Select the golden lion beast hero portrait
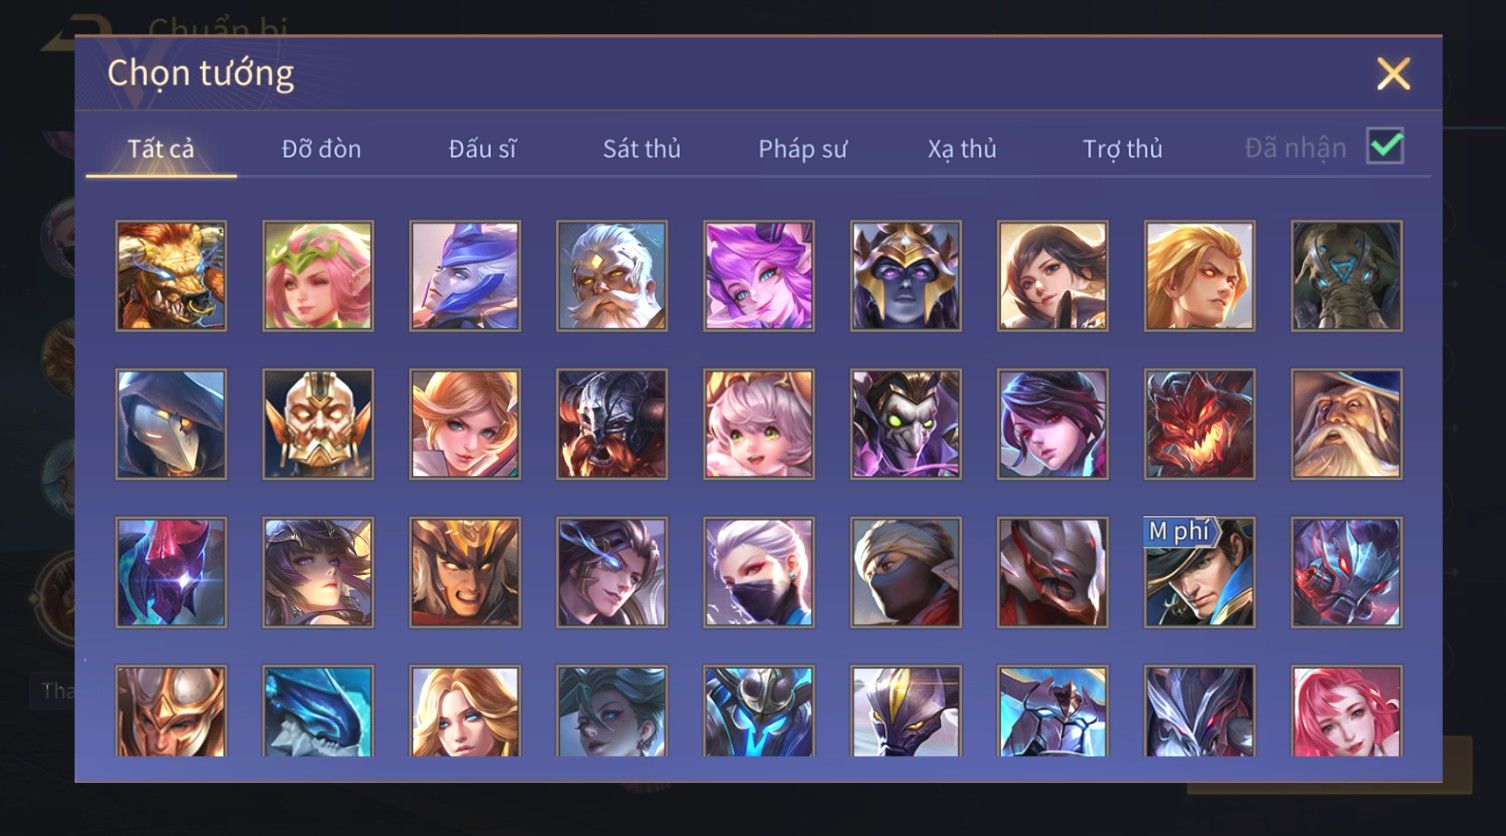 point(171,276)
